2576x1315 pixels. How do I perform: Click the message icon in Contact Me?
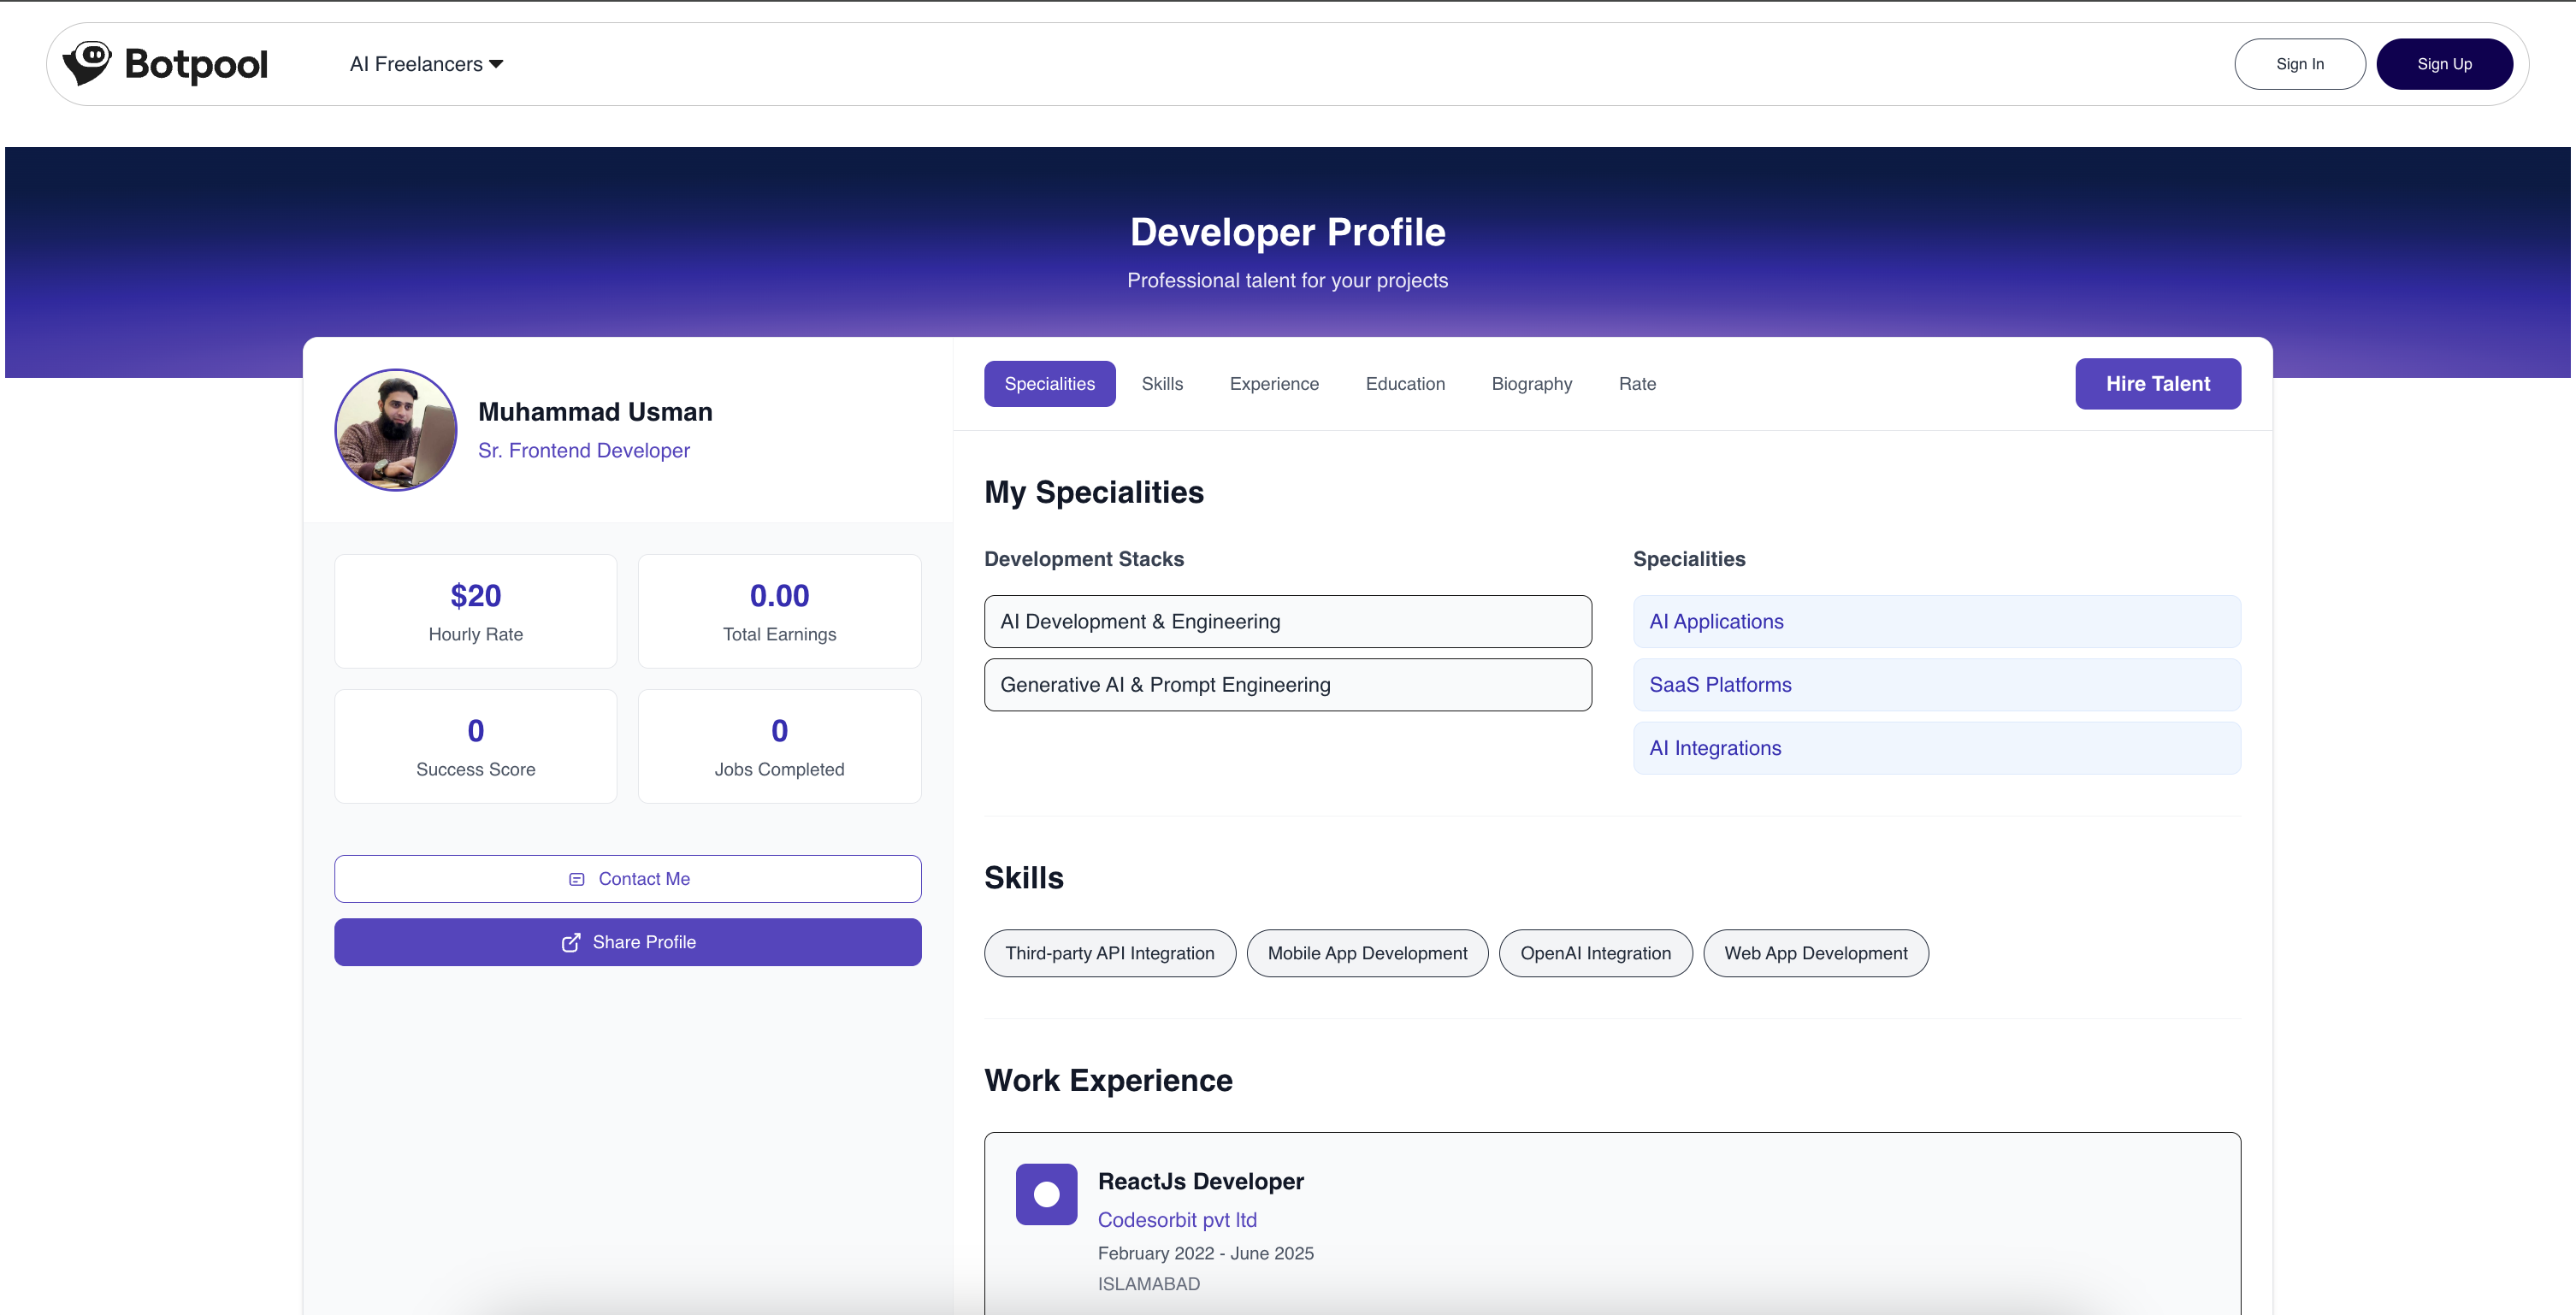(577, 879)
